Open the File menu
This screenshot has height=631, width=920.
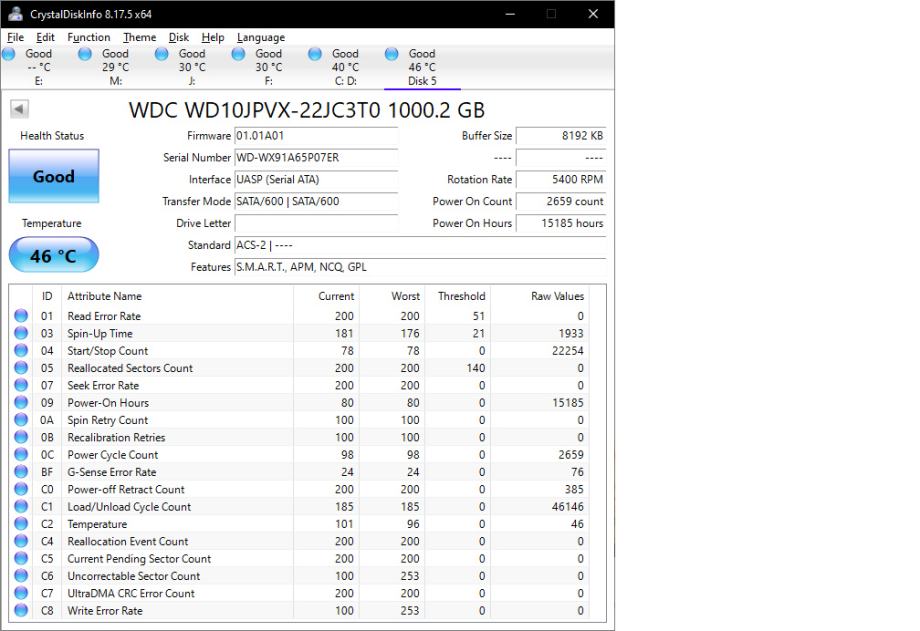15,37
